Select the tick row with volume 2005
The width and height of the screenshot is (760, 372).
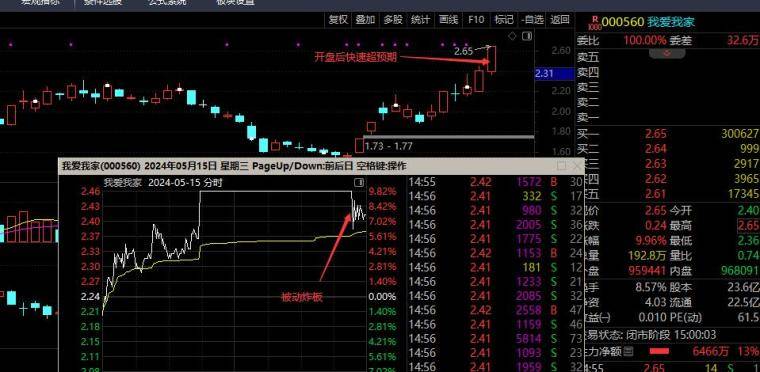[x=494, y=225]
